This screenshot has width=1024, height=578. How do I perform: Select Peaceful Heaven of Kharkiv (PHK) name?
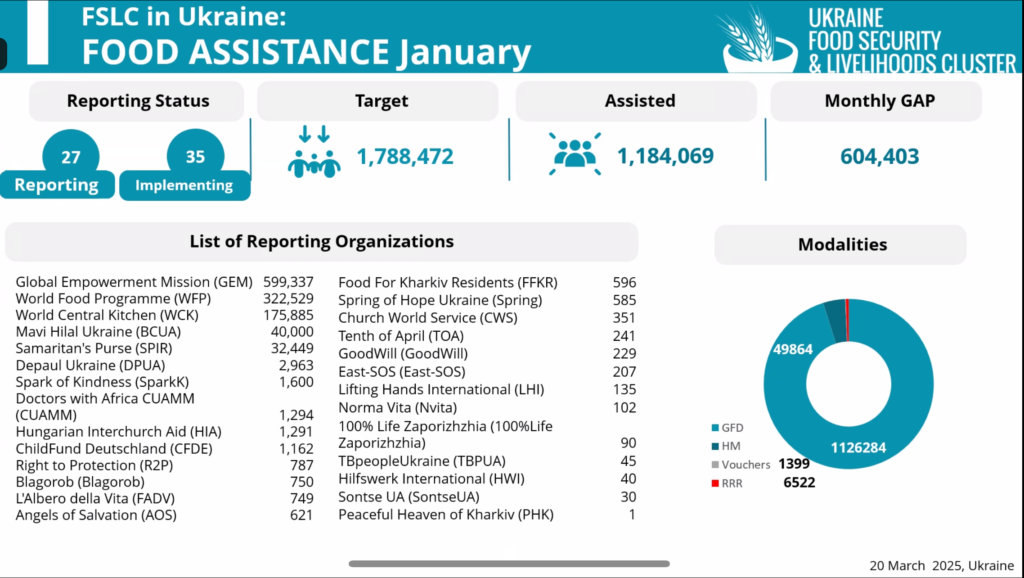point(446,515)
